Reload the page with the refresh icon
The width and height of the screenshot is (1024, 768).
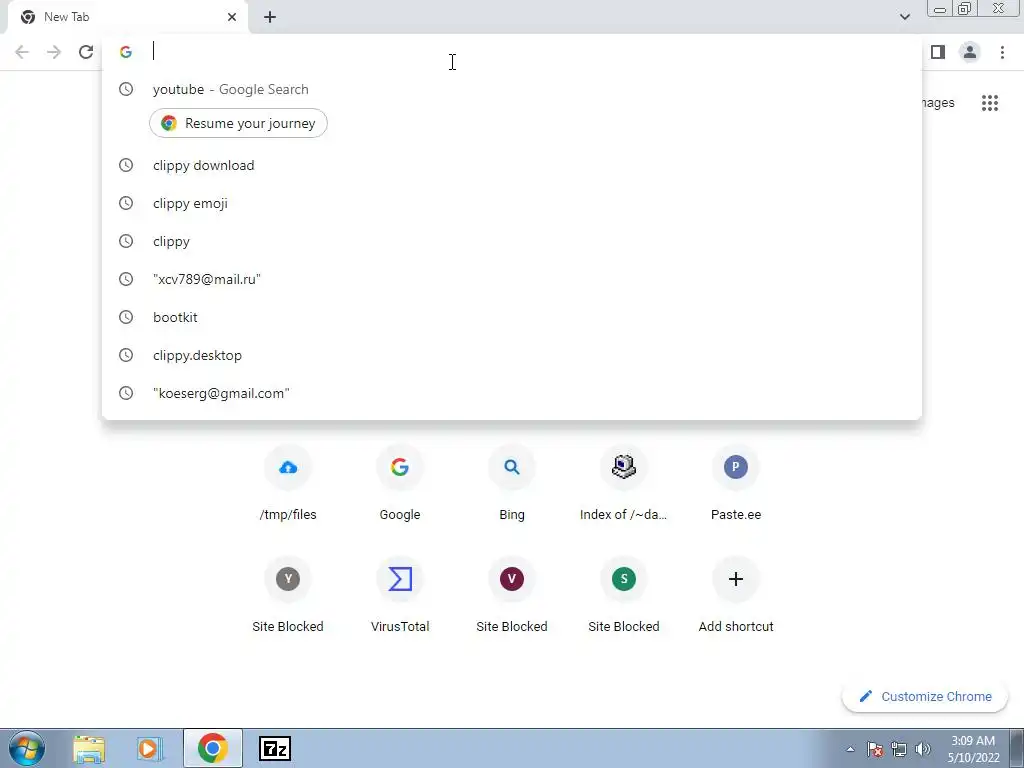click(86, 52)
